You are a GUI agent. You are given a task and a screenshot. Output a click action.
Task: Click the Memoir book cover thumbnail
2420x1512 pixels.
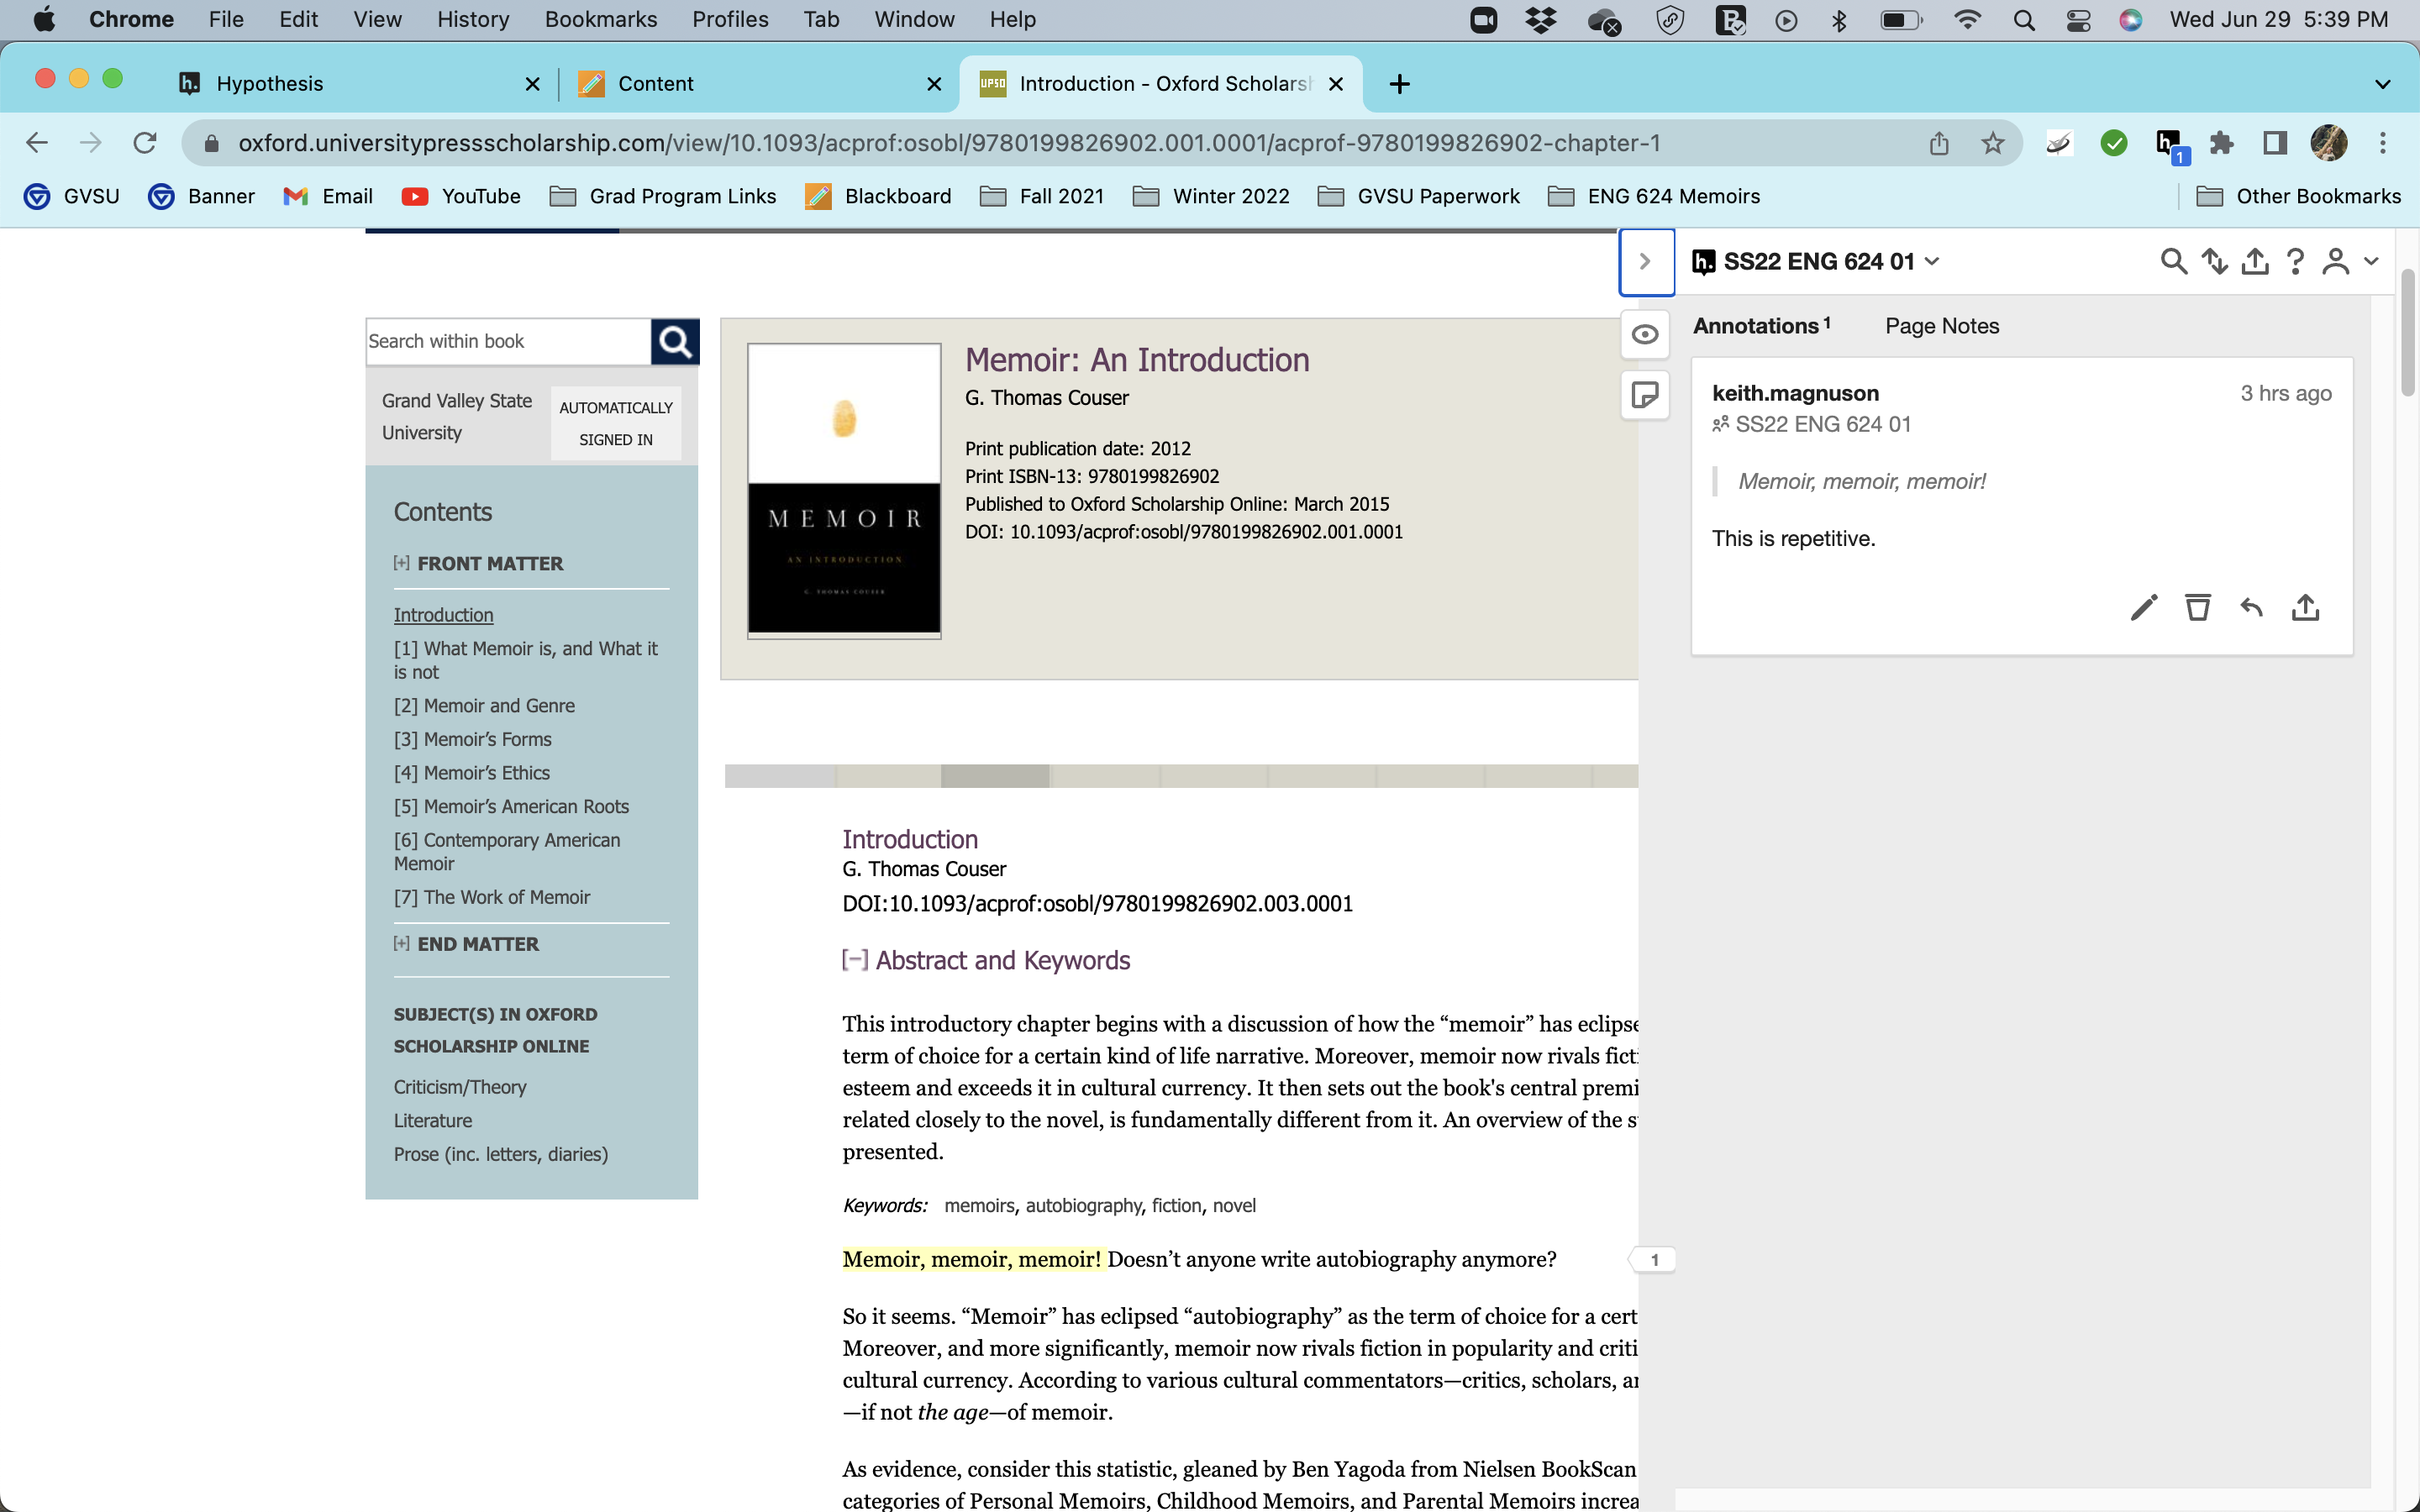pyautogui.click(x=844, y=490)
